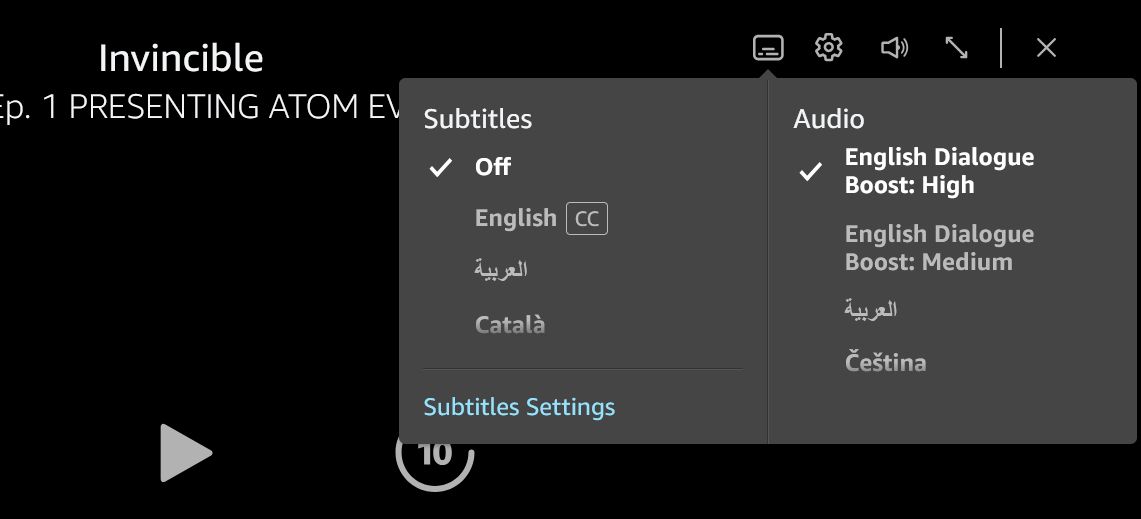Click the Subtitles section heading
1141x519 pixels.
pyautogui.click(x=478, y=119)
